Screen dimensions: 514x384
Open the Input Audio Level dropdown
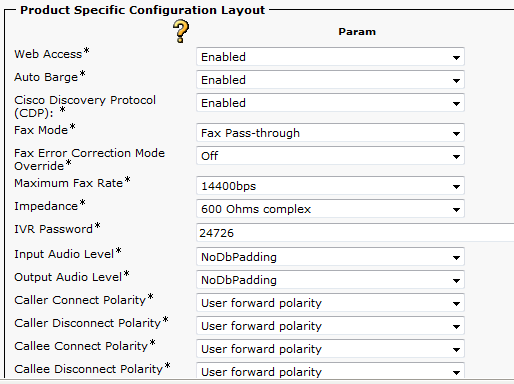coord(330,257)
